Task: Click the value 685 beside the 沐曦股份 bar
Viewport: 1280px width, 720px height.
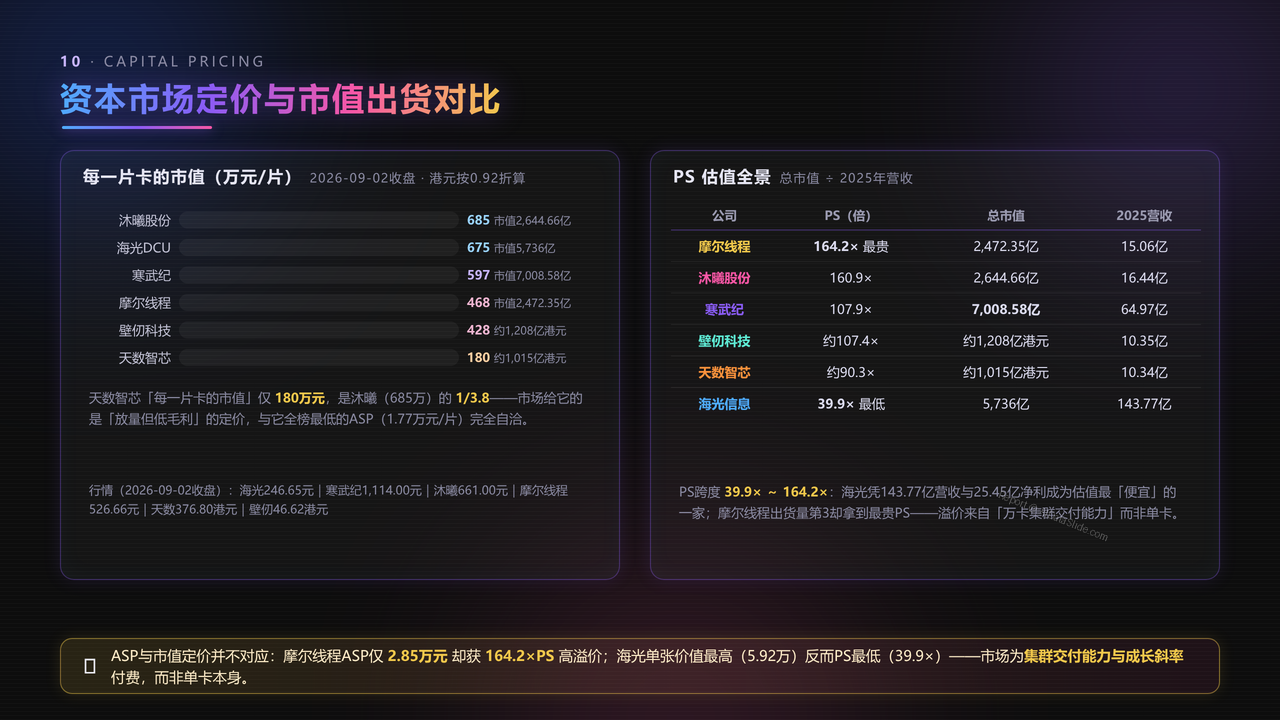Action: 478,220
